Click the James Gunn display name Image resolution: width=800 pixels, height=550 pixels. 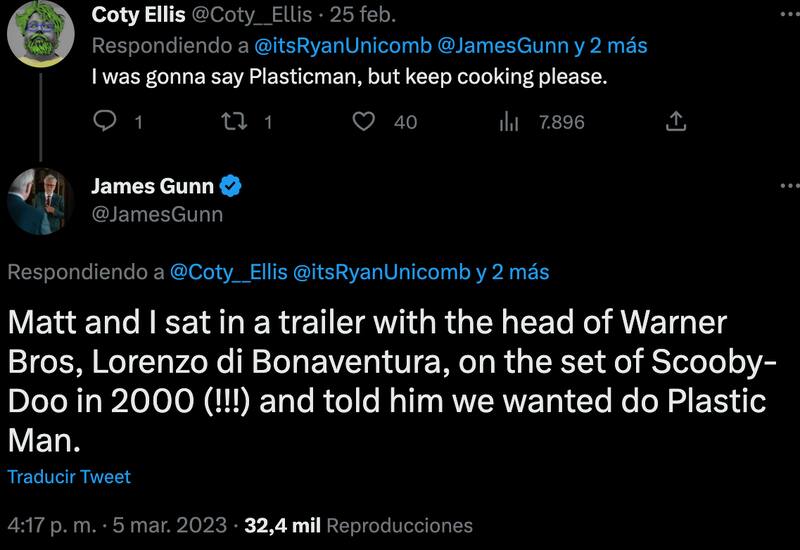pyautogui.click(x=153, y=186)
